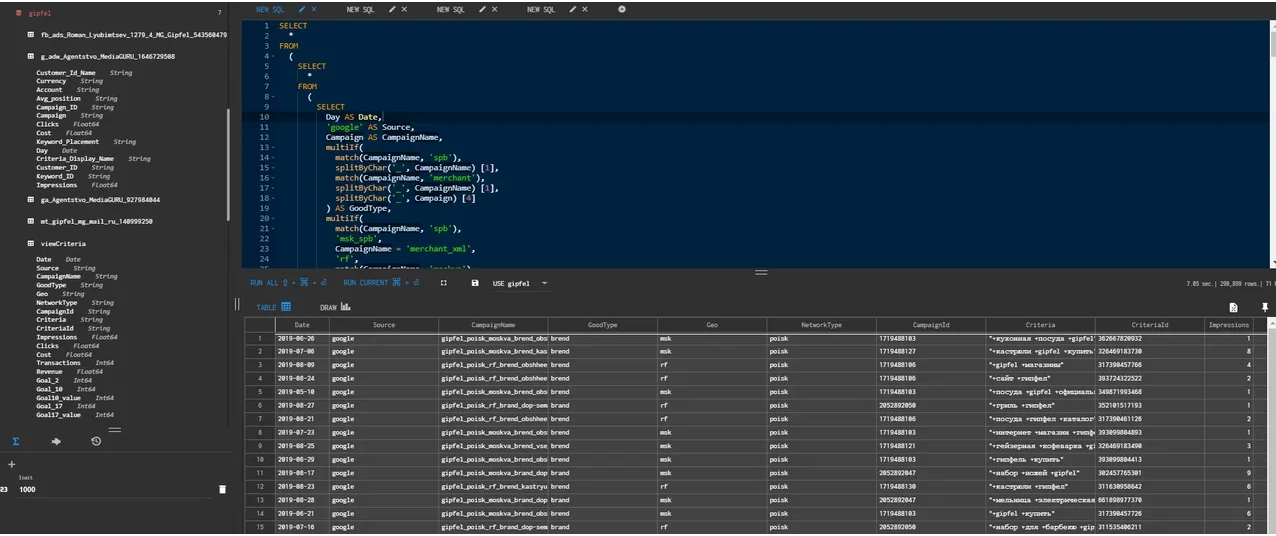Viewport: 1276px width, 536px height.
Task: Open the query history clock icon
Action: [96, 441]
